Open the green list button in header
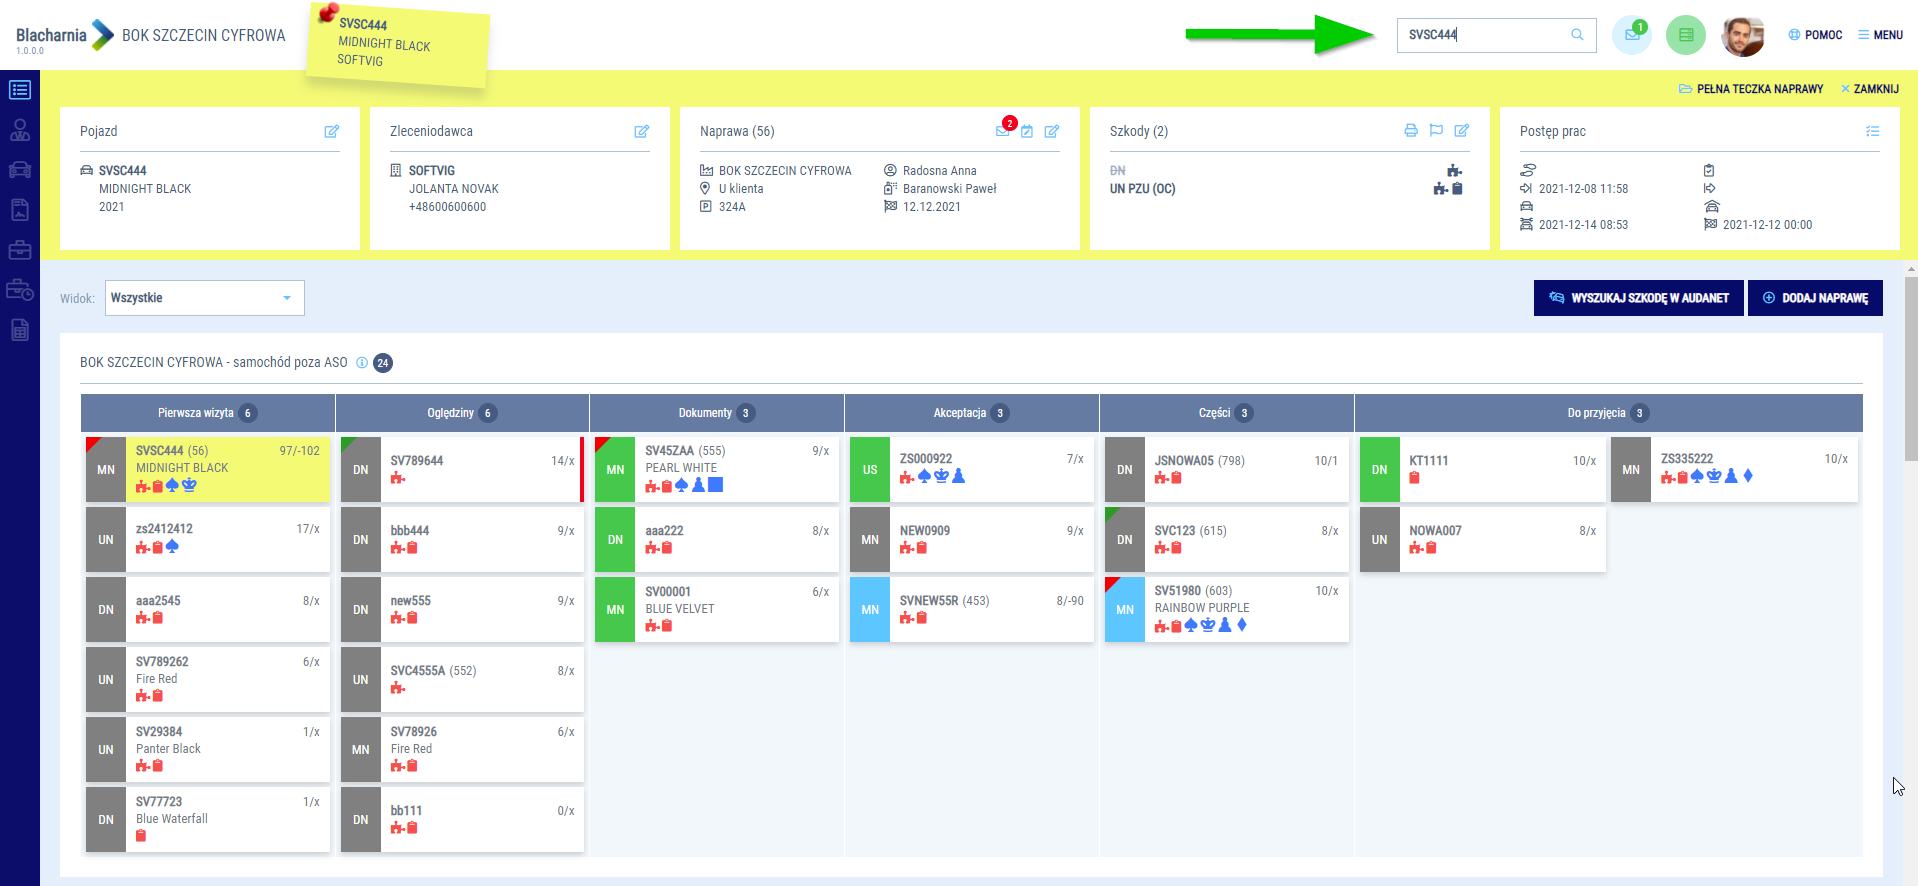1918x886 pixels. (1685, 35)
